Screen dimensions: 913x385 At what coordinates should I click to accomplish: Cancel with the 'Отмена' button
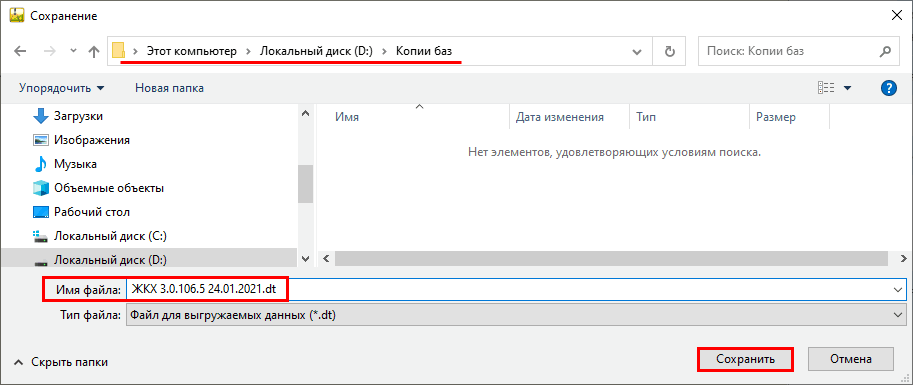tap(851, 359)
